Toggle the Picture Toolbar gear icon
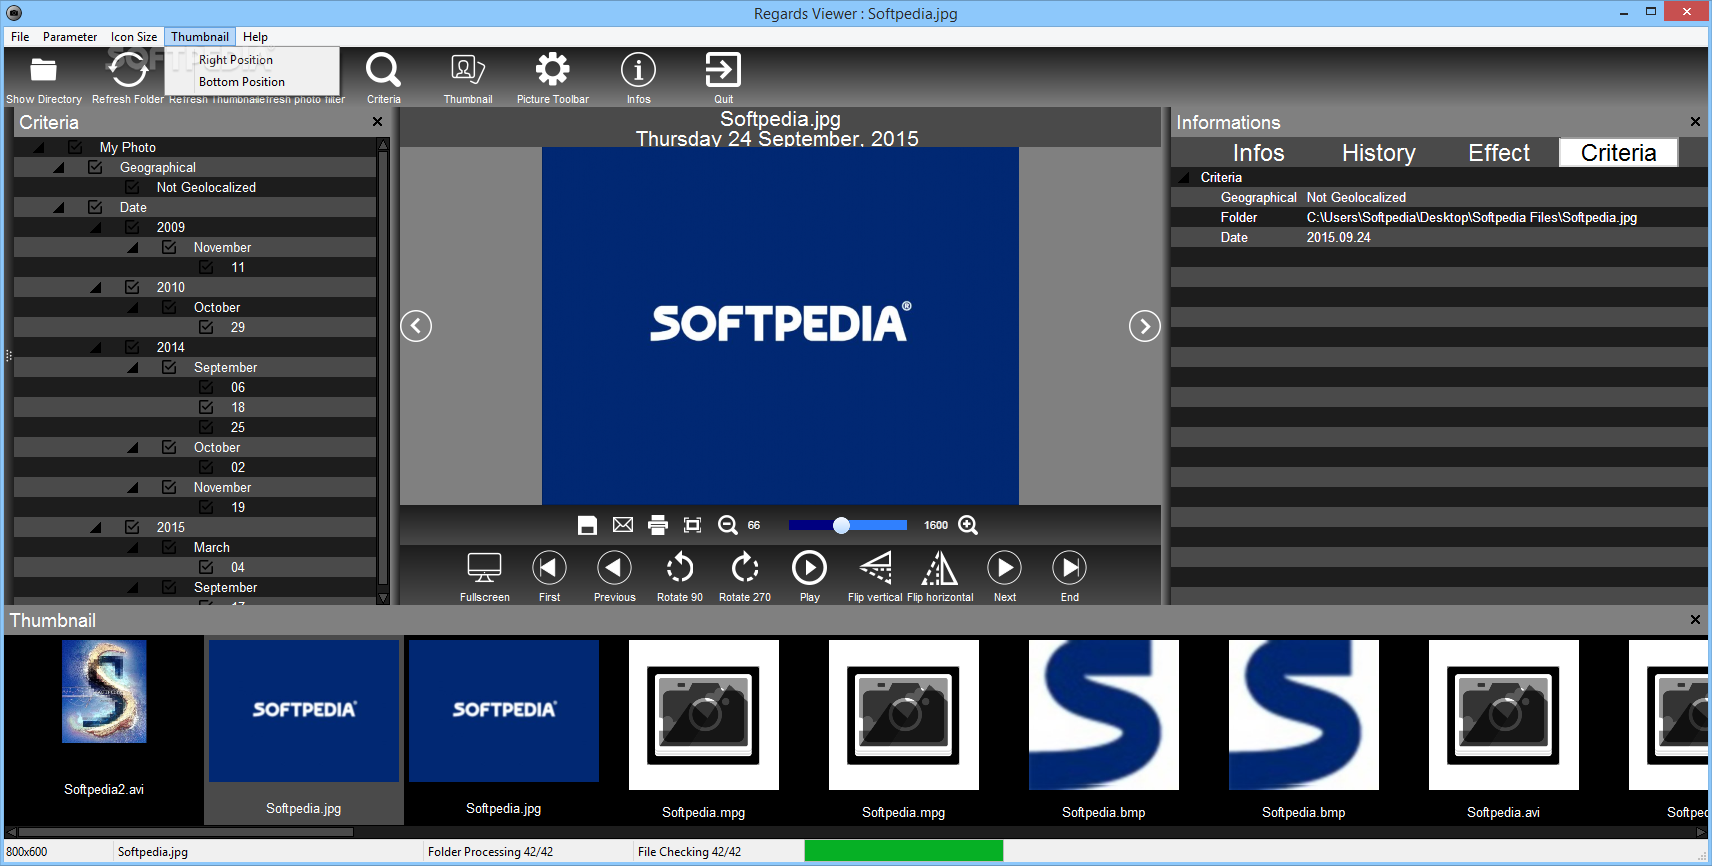 point(553,69)
